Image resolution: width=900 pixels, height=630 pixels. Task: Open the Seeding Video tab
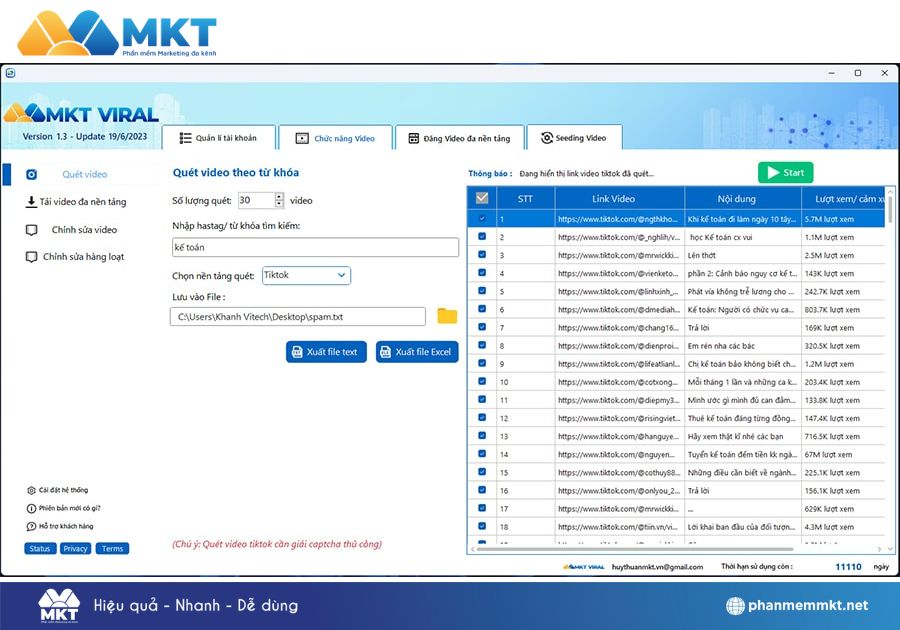[x=574, y=138]
